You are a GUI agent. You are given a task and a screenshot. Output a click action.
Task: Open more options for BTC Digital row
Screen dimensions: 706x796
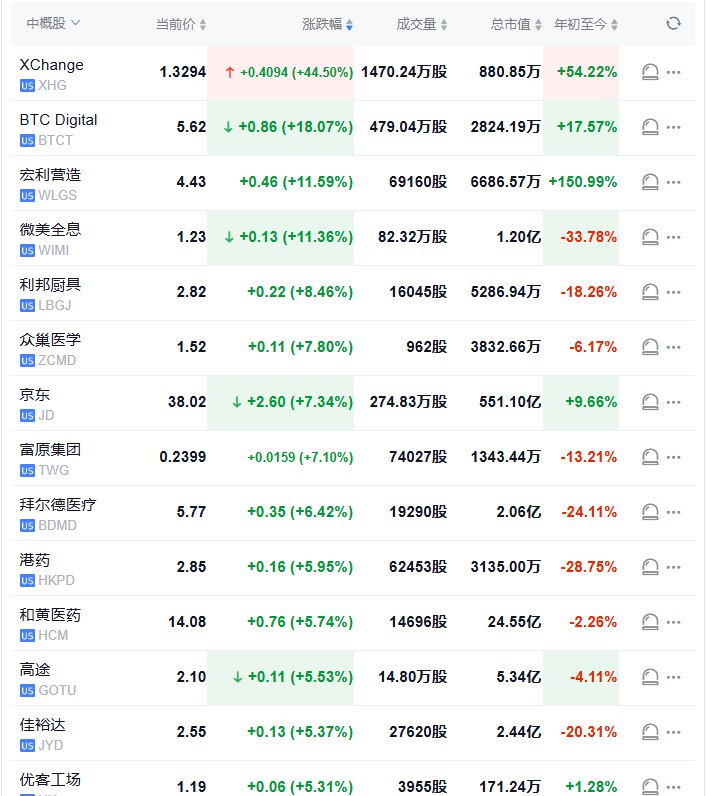tap(674, 127)
